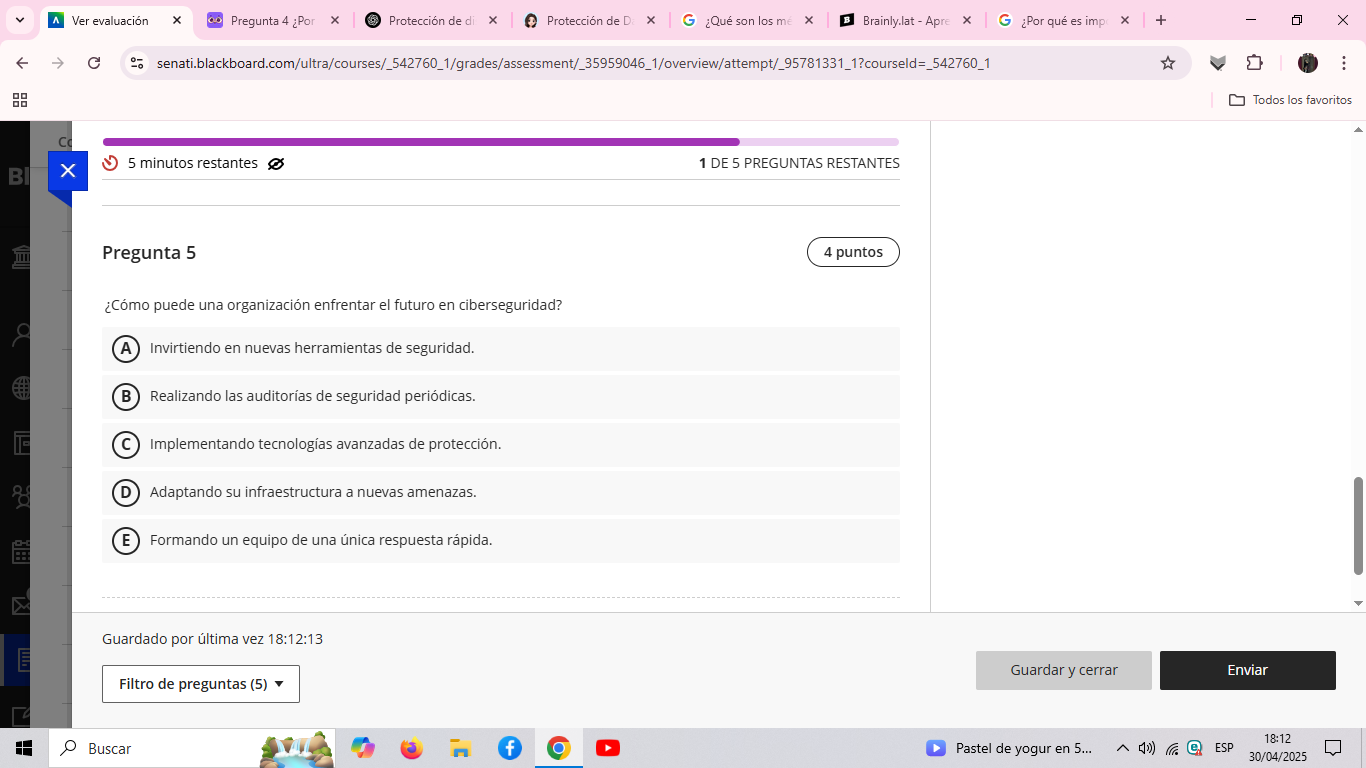The width and height of the screenshot is (1366, 768).
Task: Switch to the Brainly.lat tab
Action: (898, 19)
